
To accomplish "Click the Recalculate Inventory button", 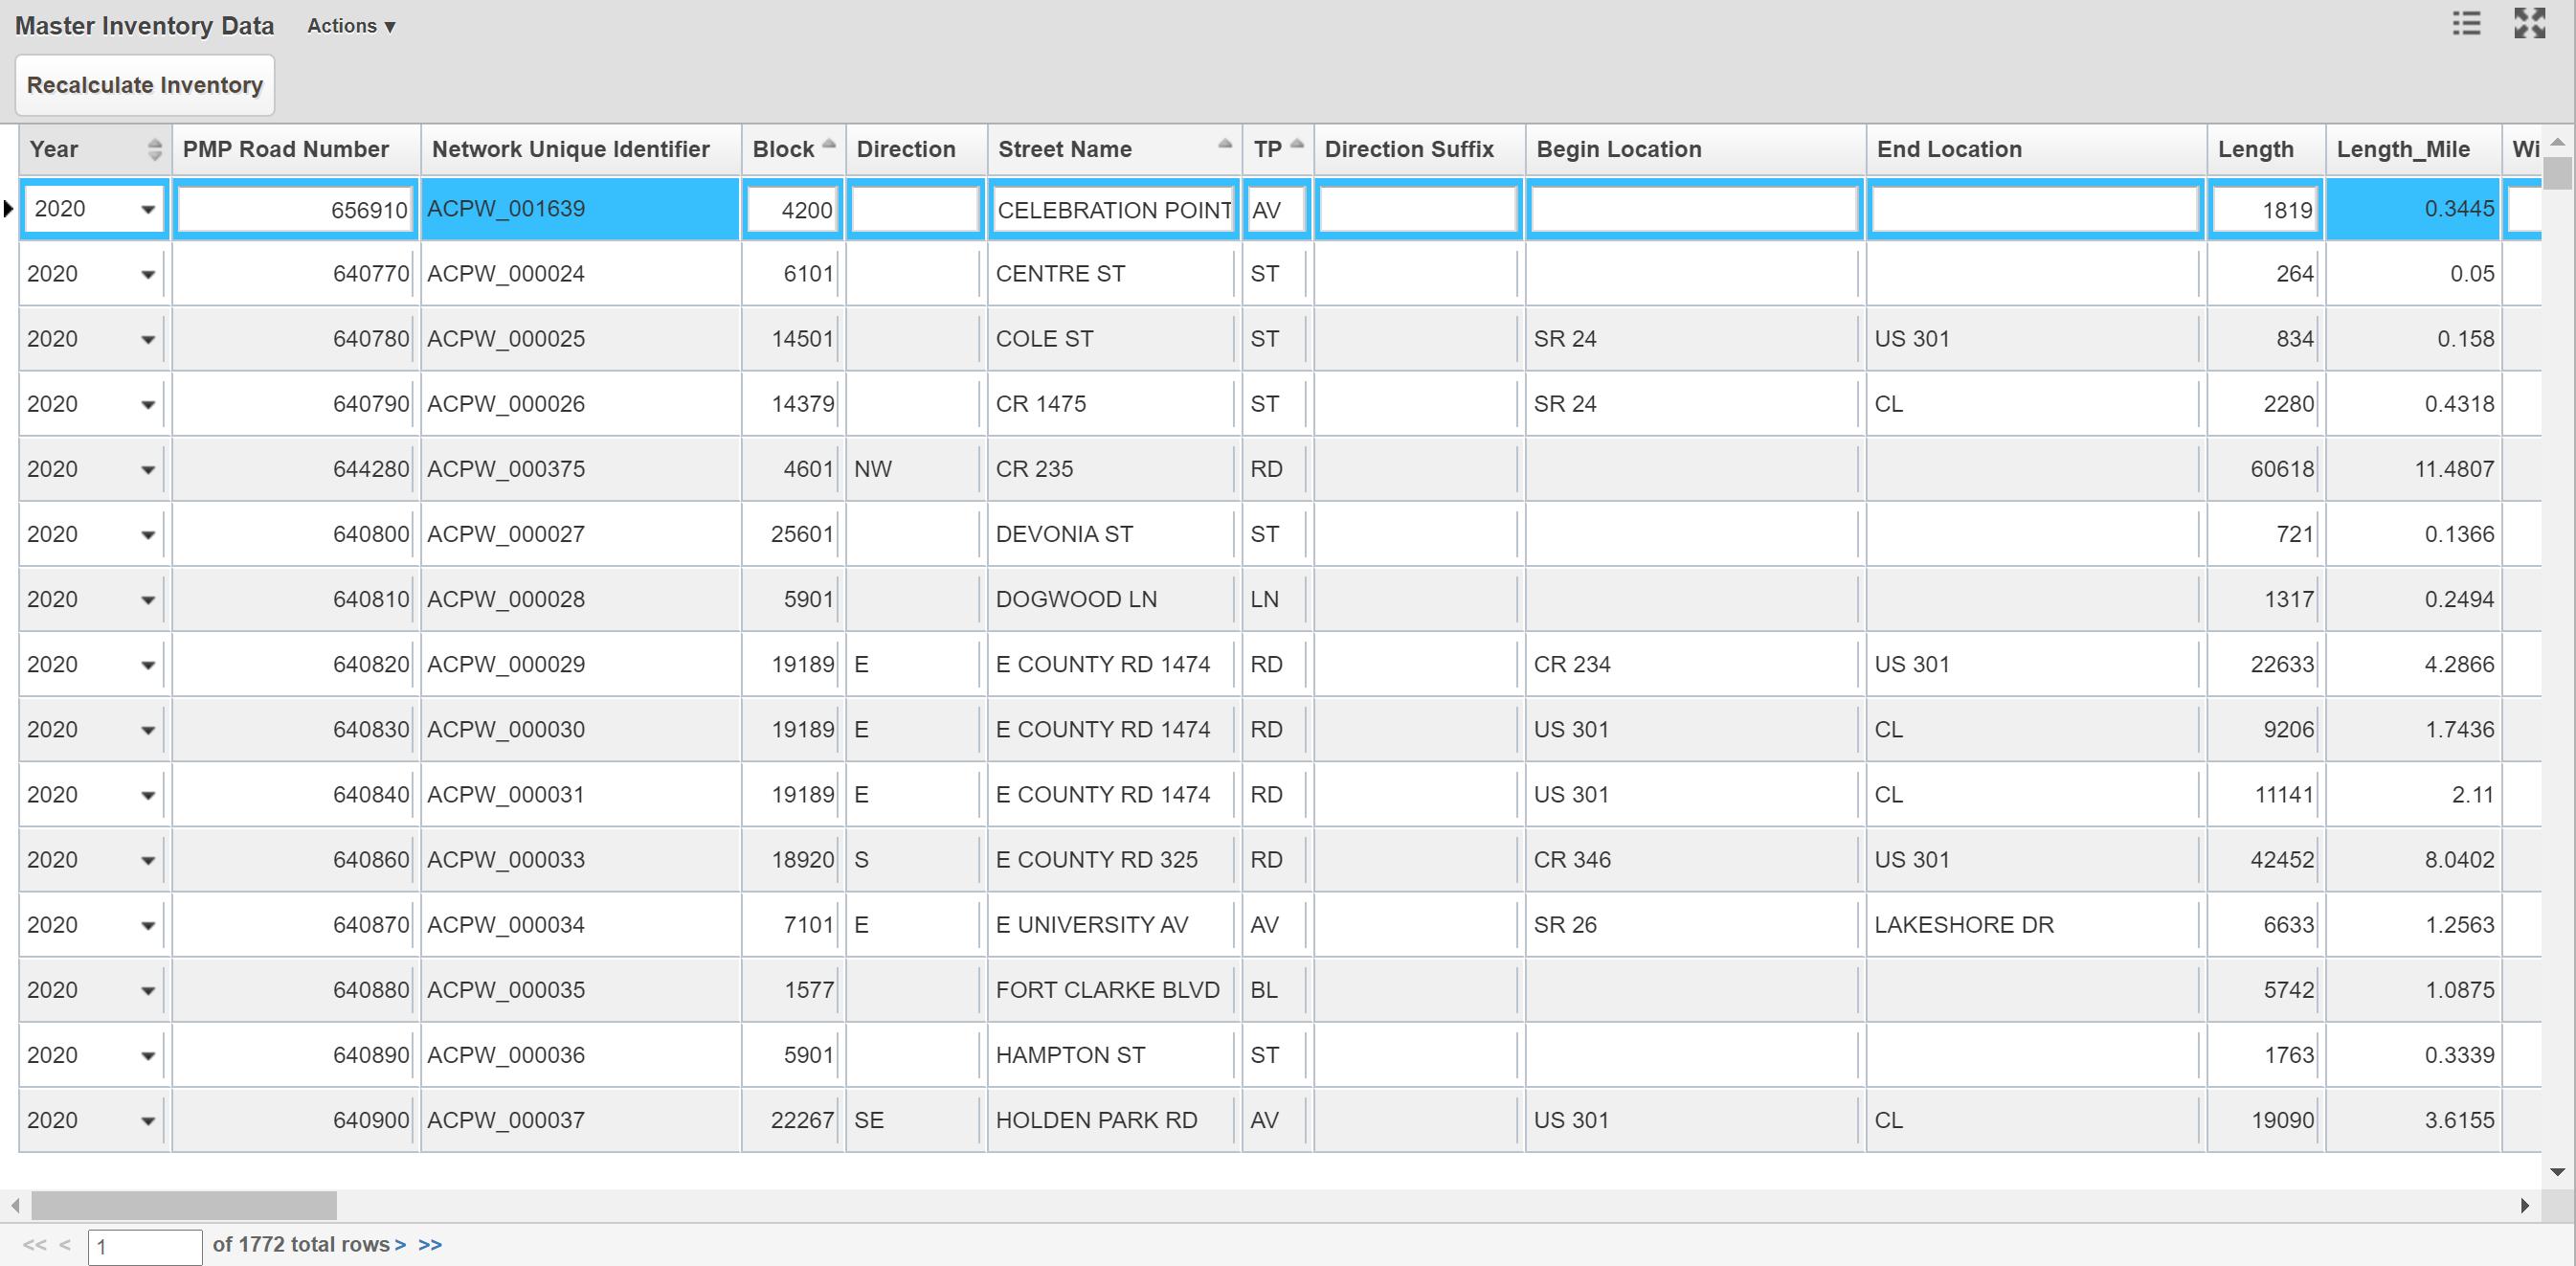I will click(x=145, y=85).
